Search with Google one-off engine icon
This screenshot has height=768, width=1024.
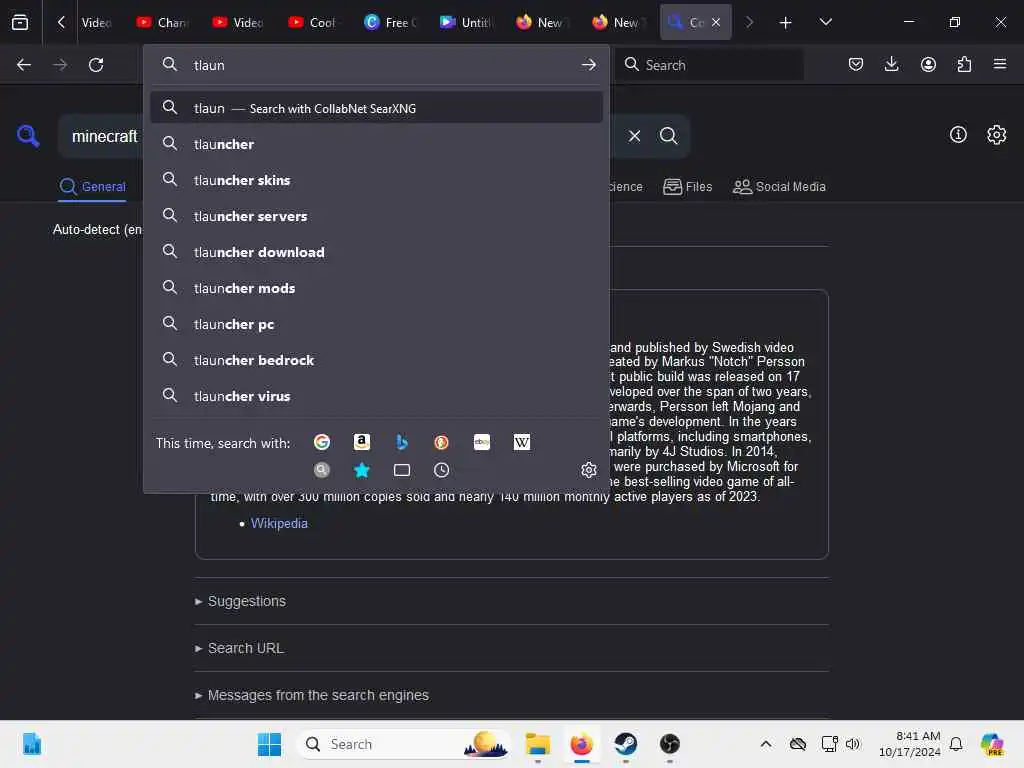[x=322, y=442]
